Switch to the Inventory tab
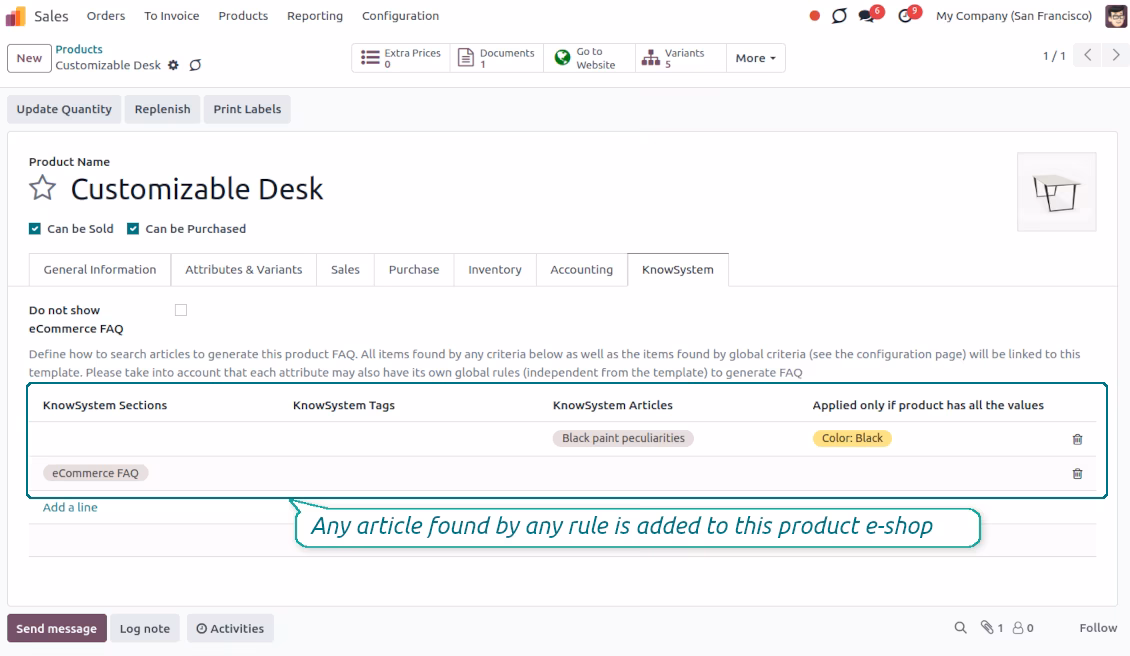Screen dimensions: 1130x656 tap(494, 270)
